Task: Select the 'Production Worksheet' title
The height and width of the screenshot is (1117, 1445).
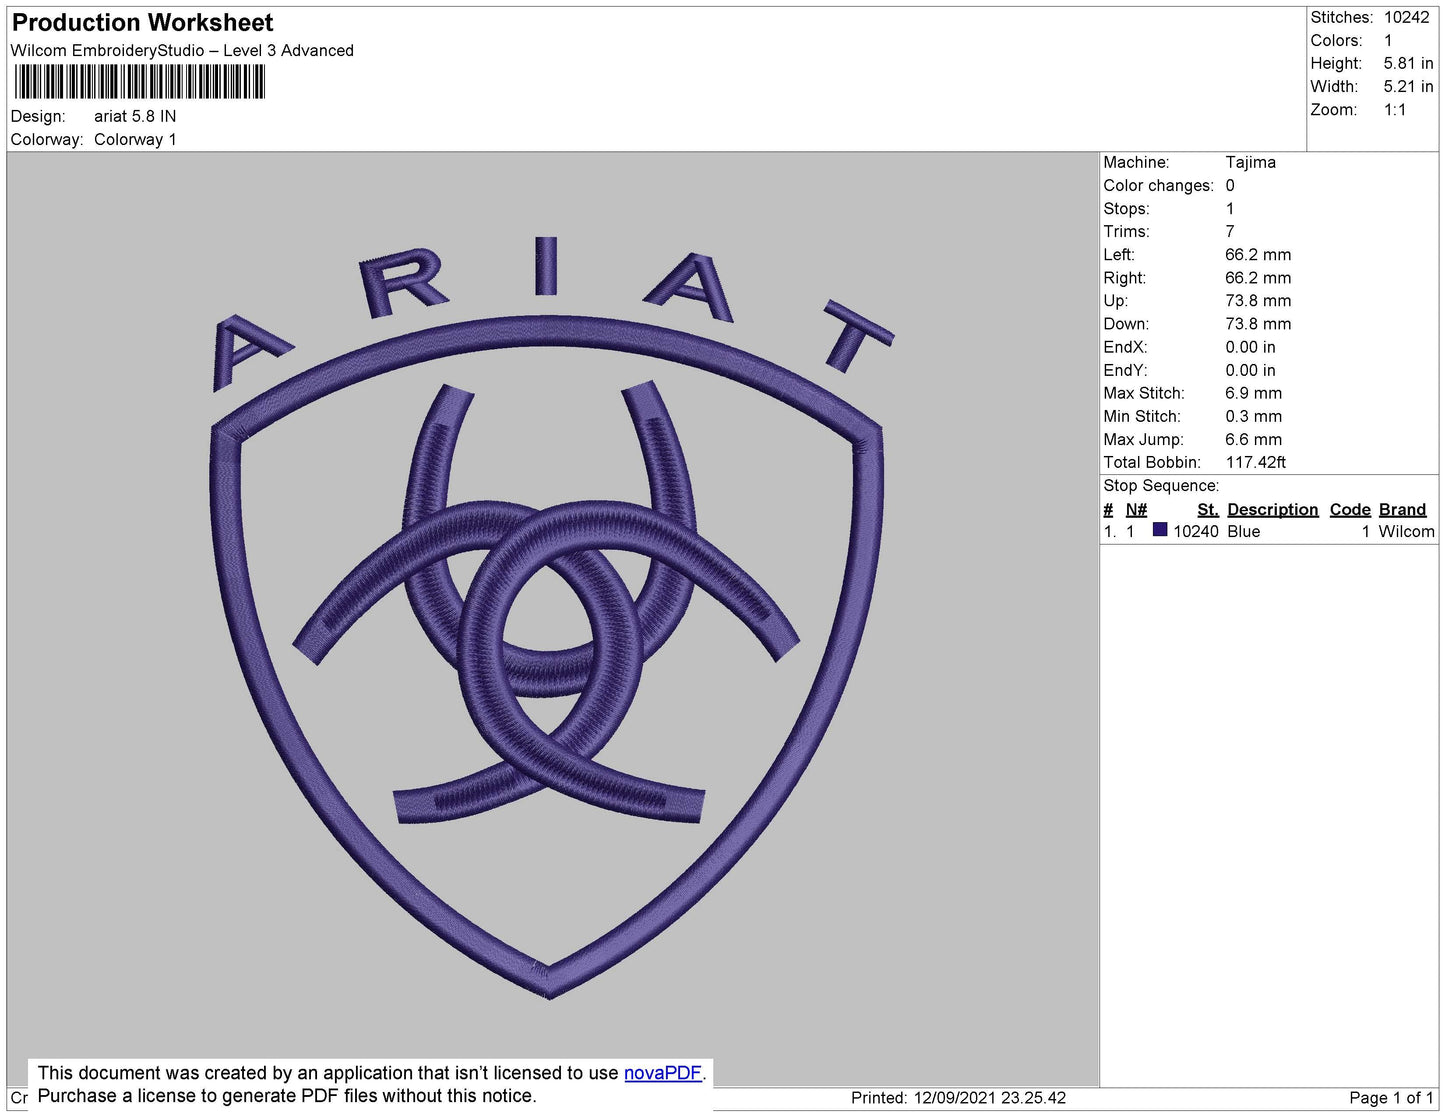Action: pos(143,22)
